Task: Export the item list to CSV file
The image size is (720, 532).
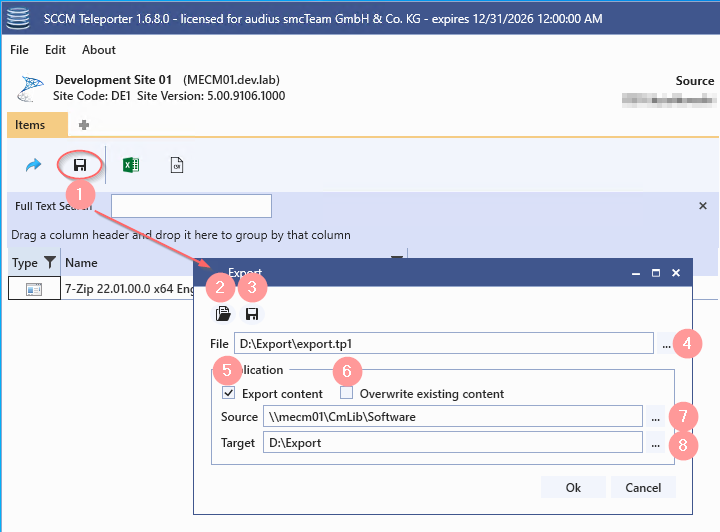Action: [x=176, y=165]
